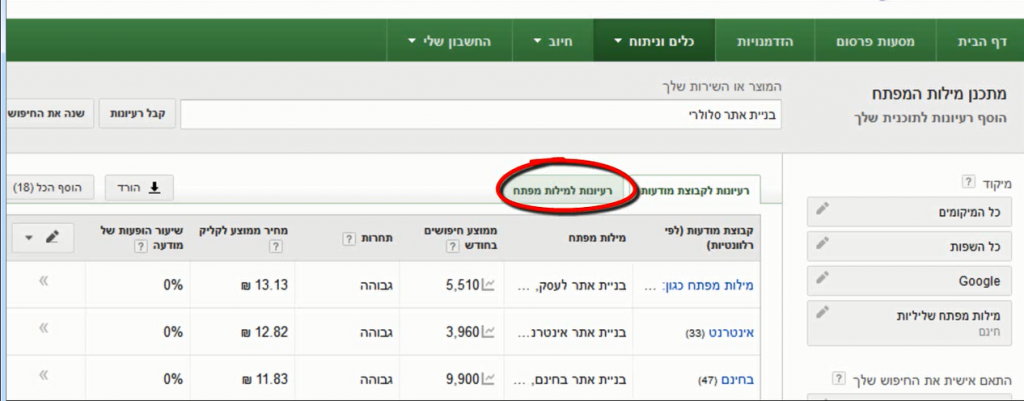1024x401 pixels.
Task: Switch to רעיונות למילות מפתח tab
Action: (x=561, y=191)
